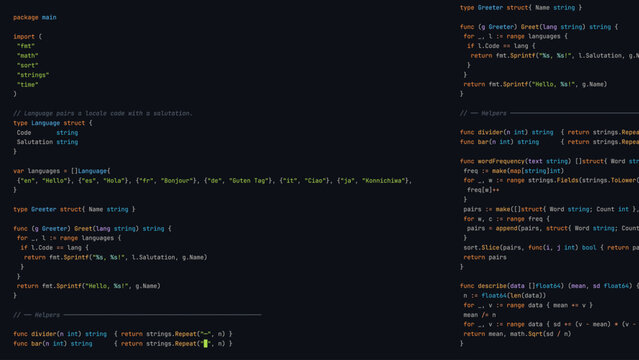639x360 pixels.
Task: Select the "fmt" import entry
Action: pos(26,46)
